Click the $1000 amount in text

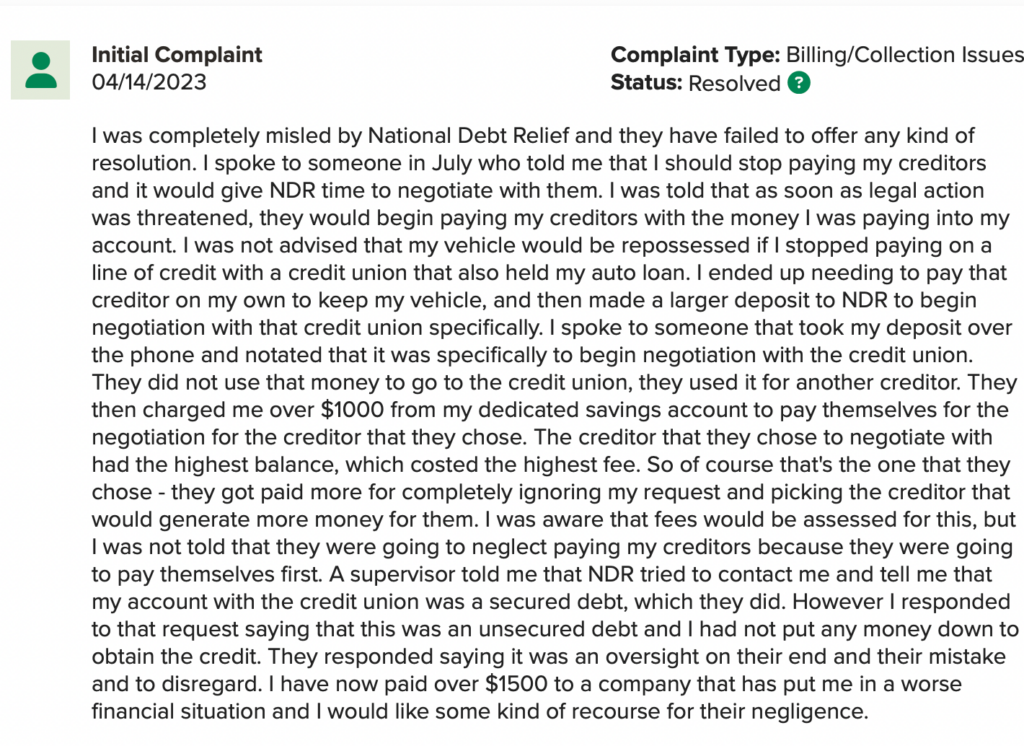[352, 410]
